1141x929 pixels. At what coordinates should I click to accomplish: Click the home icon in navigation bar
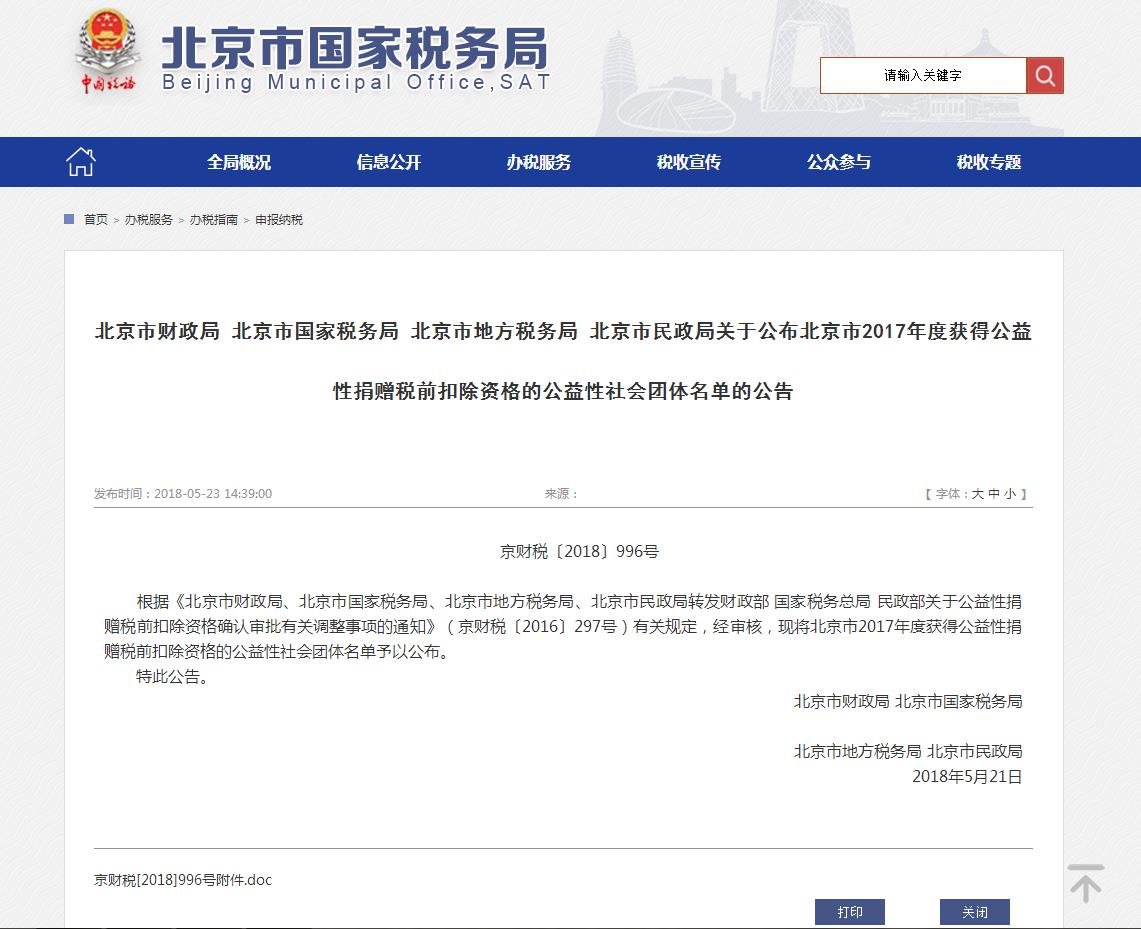80,162
